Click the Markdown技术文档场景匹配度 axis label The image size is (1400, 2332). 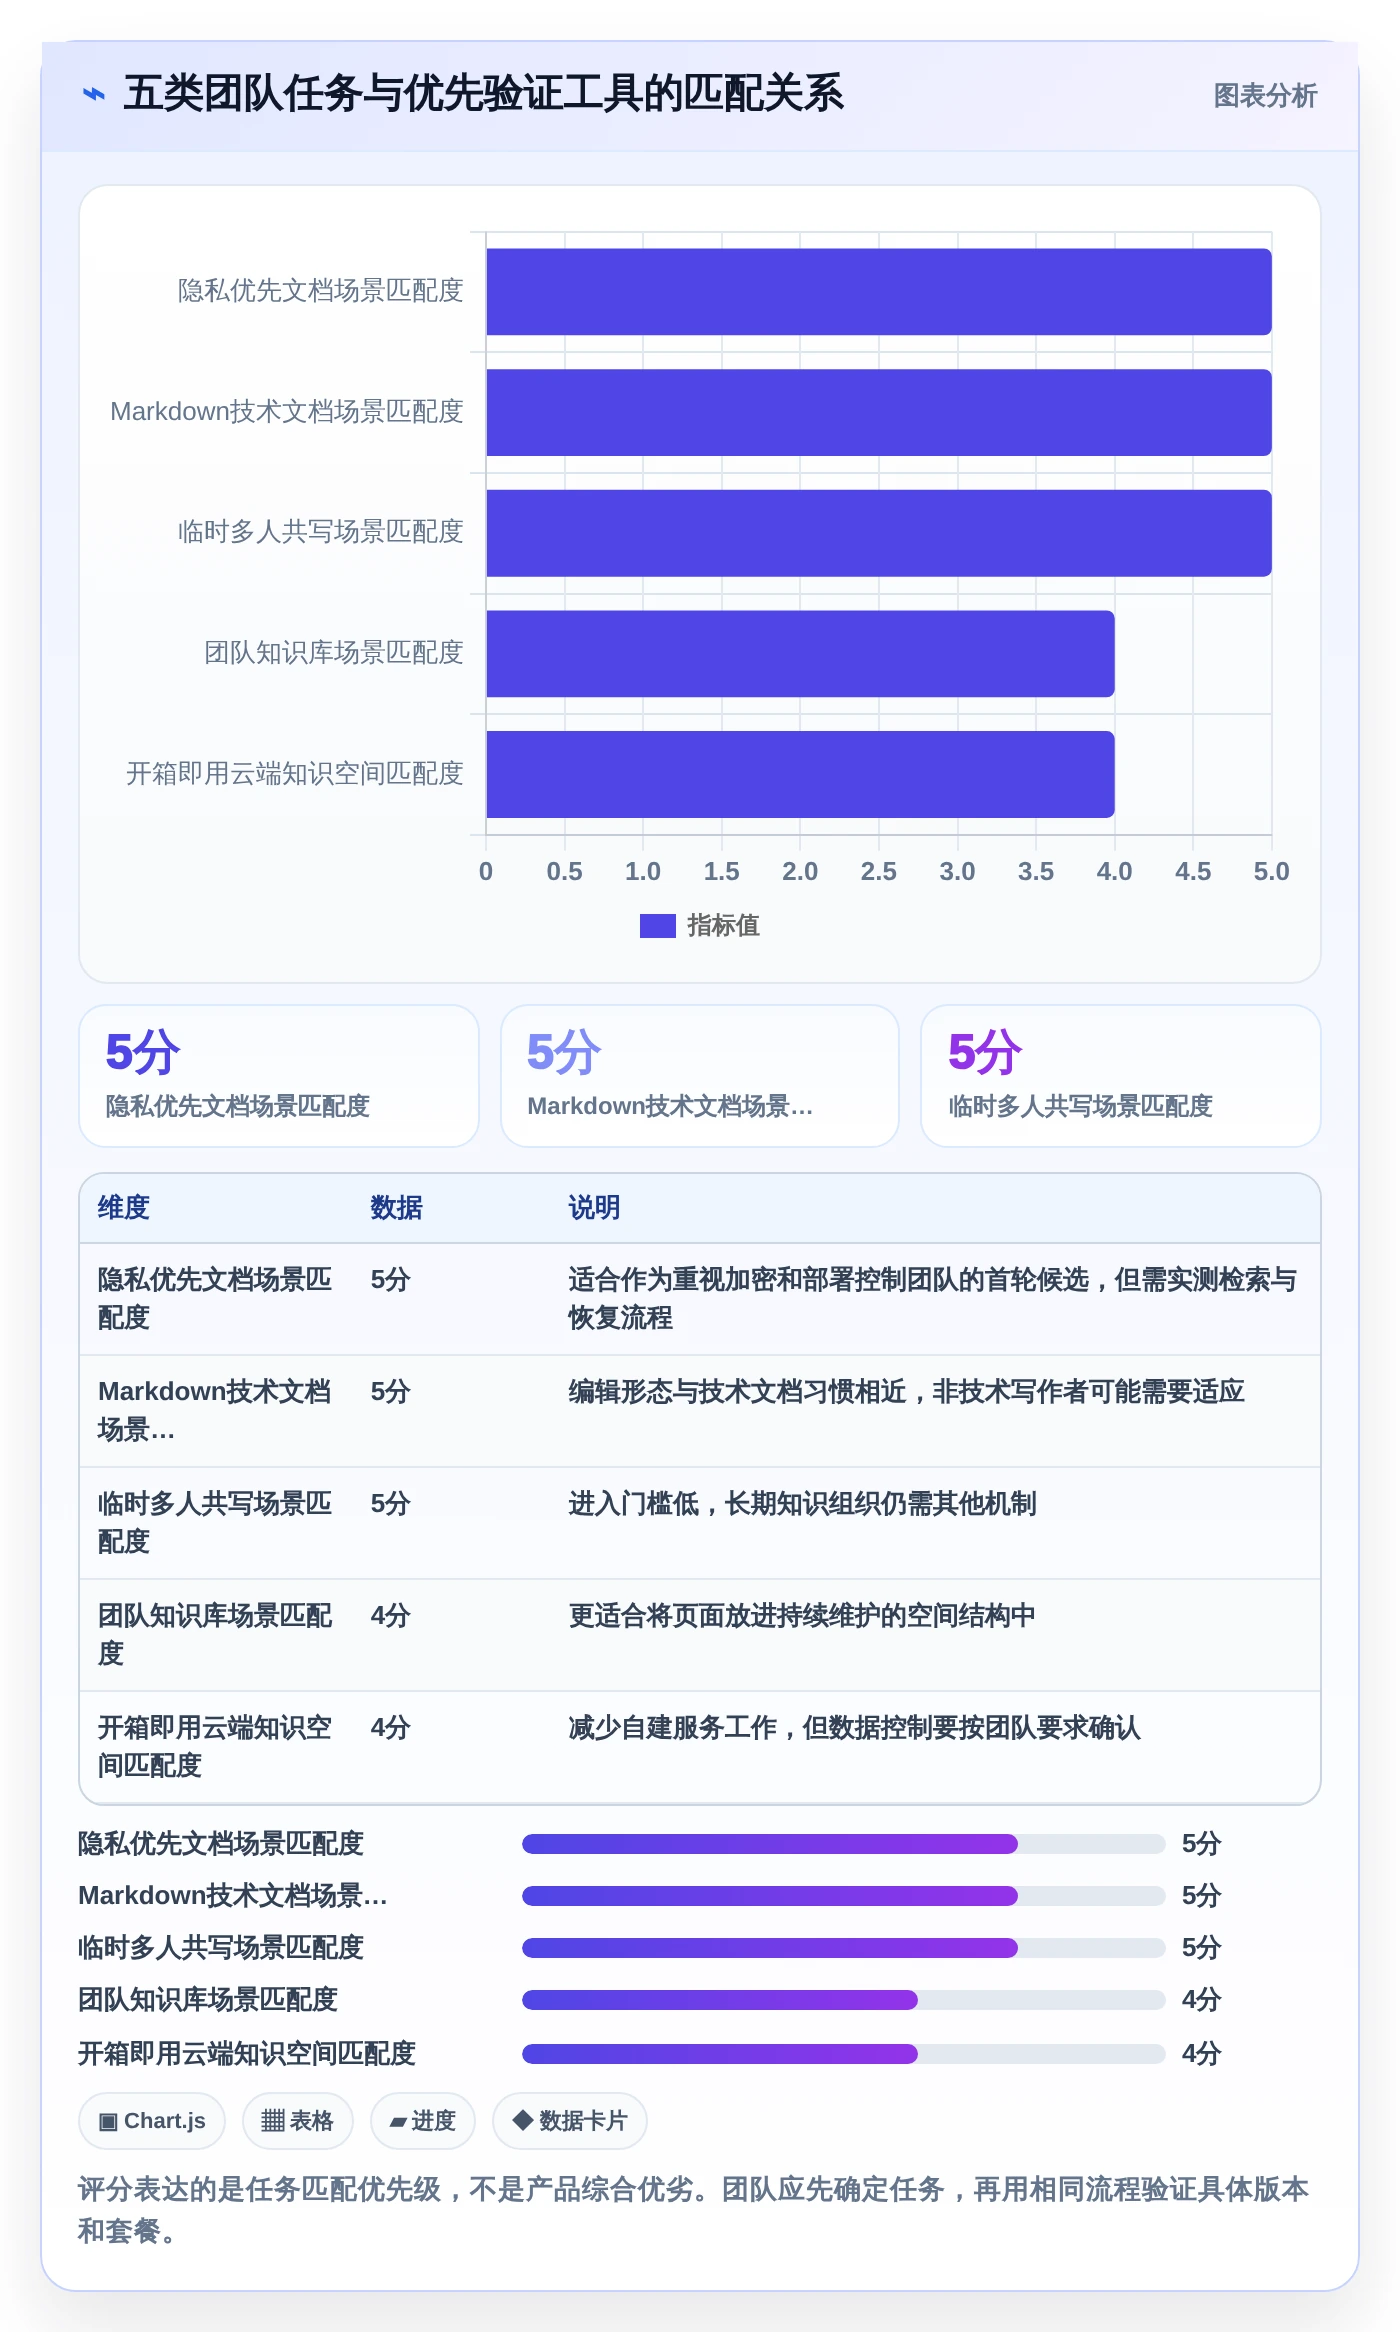(287, 411)
